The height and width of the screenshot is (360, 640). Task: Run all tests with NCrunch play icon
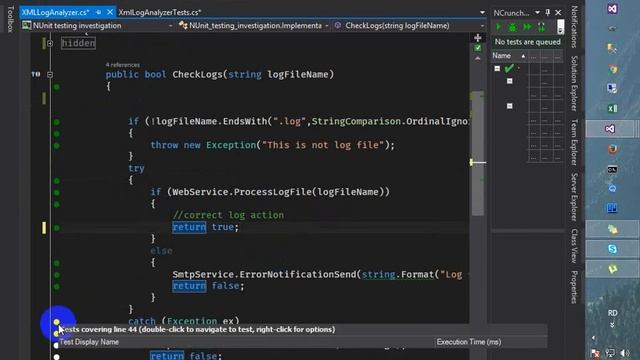coord(498,27)
